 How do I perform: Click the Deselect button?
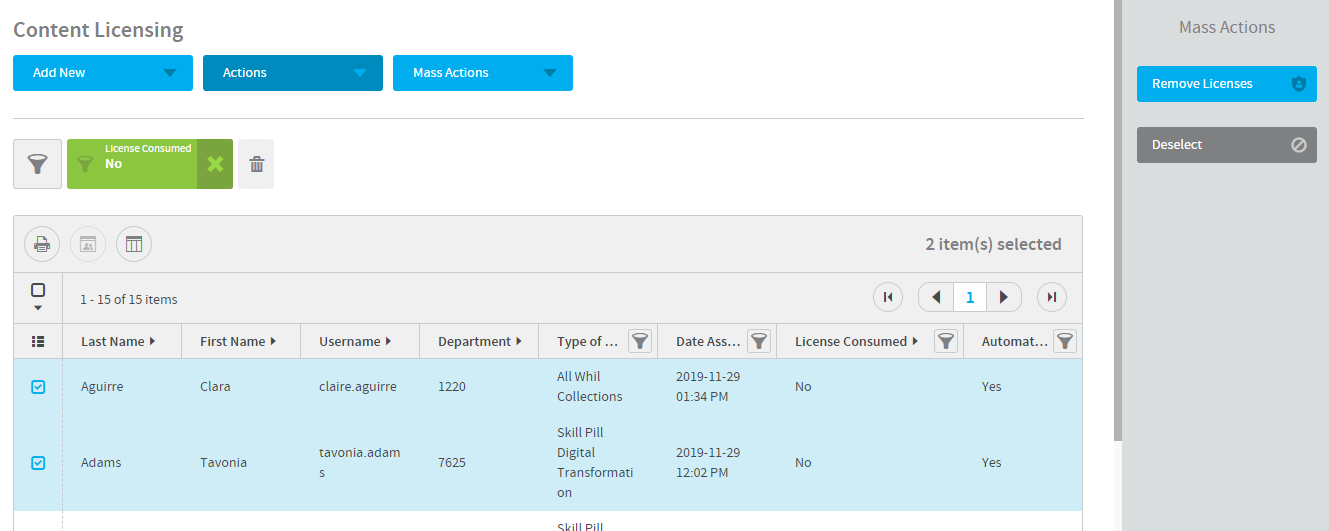pos(1226,145)
